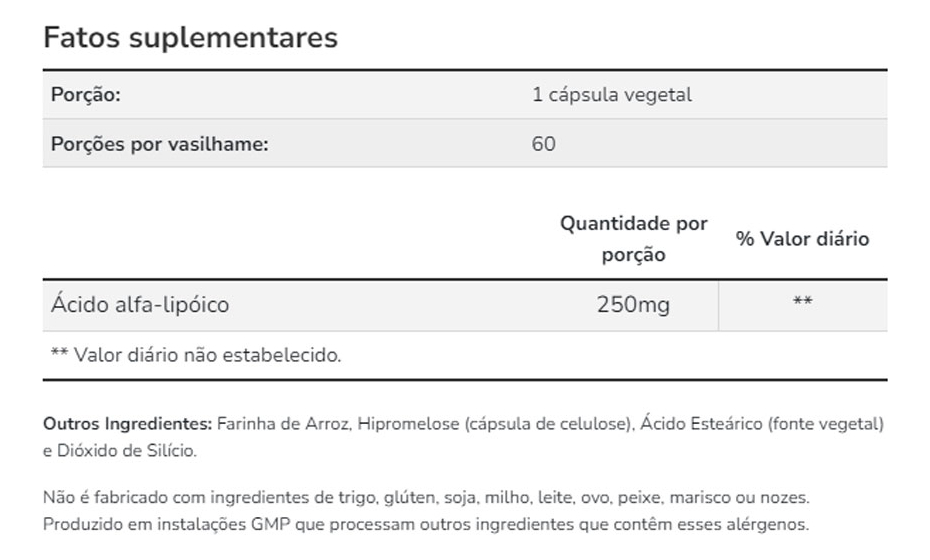Select the "Porção:" row label
930x560 pixels.
pyautogui.click(x=86, y=95)
